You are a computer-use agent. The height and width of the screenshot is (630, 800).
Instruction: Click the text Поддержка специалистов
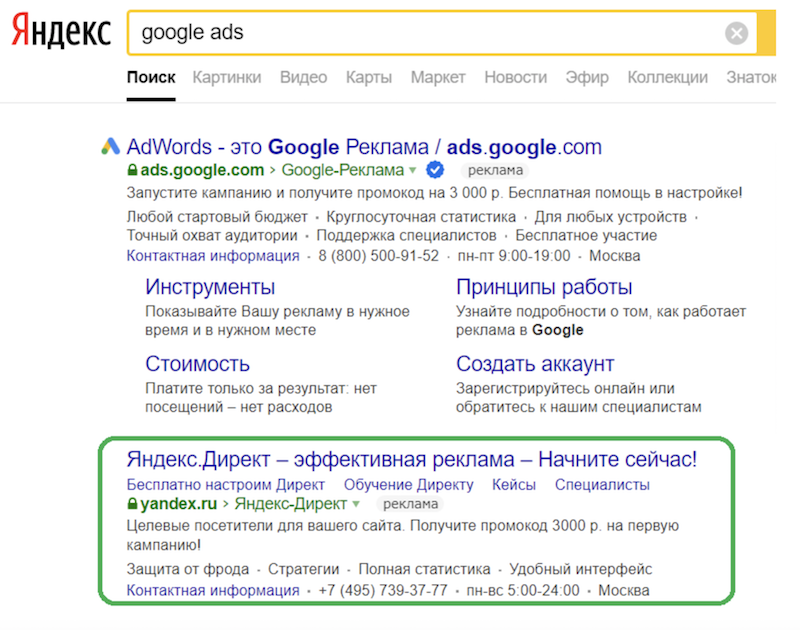[406, 235]
